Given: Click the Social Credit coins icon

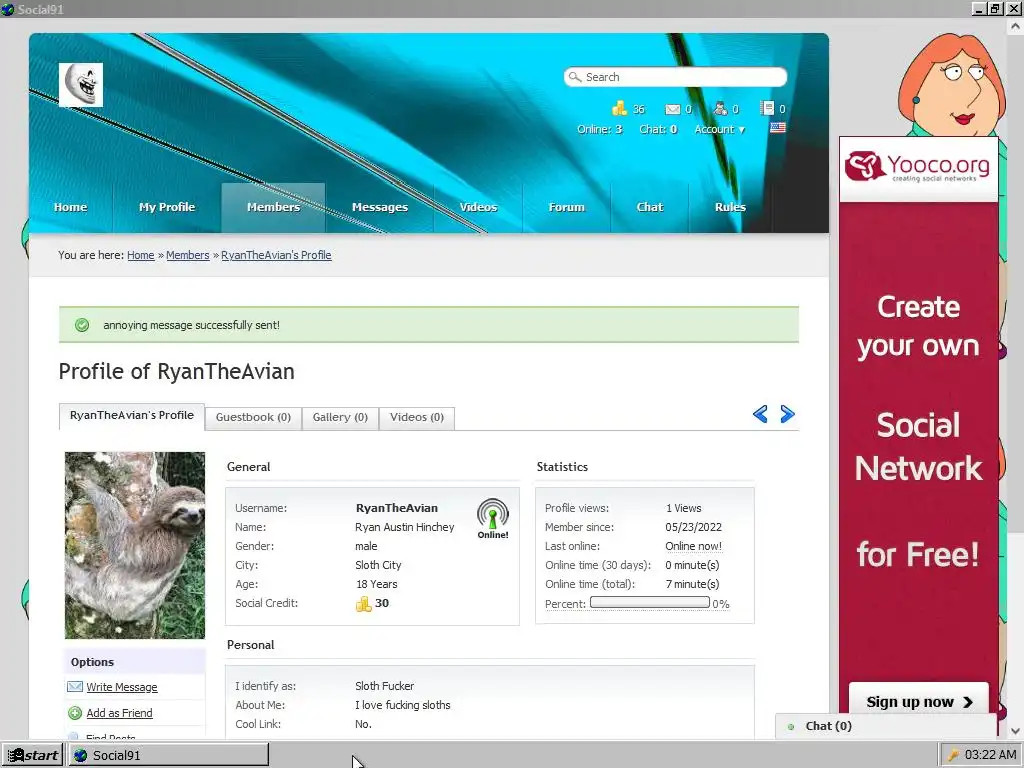Looking at the screenshot, I should 363,603.
